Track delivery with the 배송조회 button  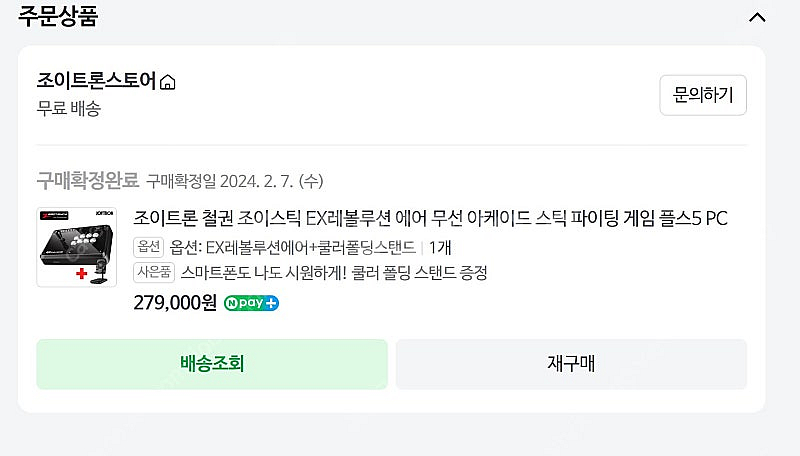pyautogui.click(x=212, y=363)
